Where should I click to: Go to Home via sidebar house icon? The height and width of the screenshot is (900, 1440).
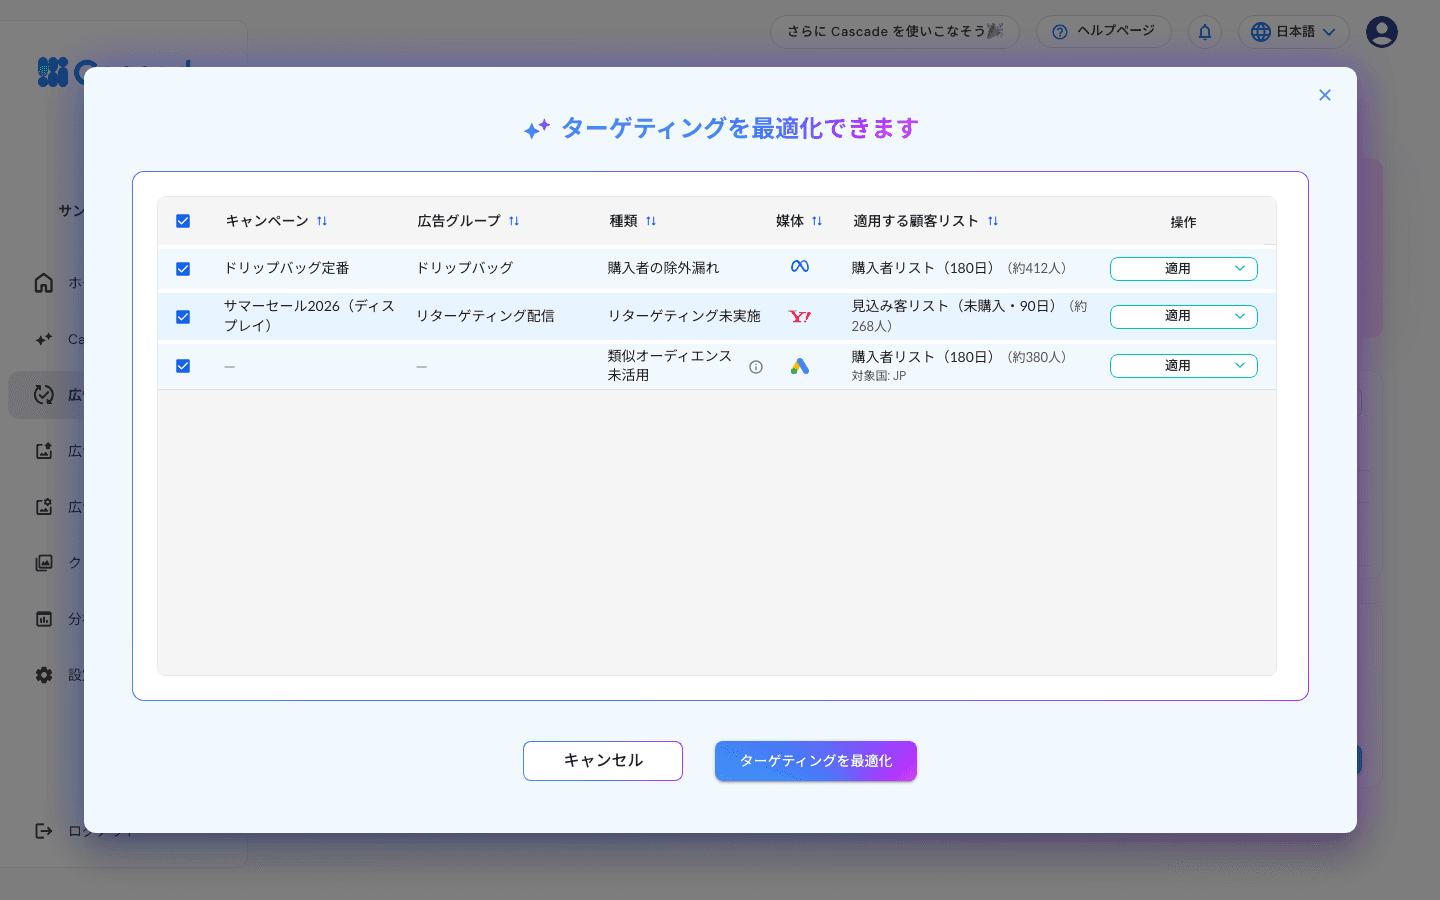[44, 283]
